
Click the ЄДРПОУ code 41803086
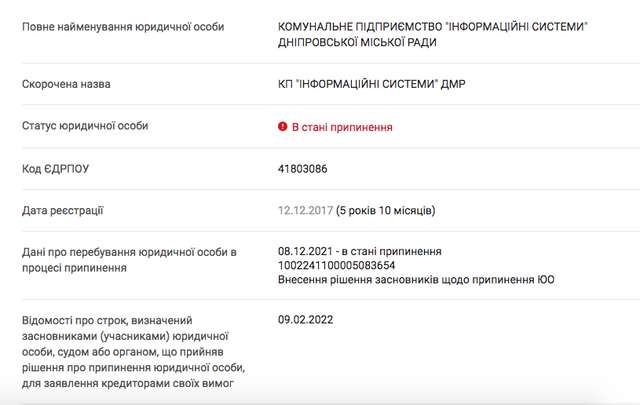pos(304,169)
